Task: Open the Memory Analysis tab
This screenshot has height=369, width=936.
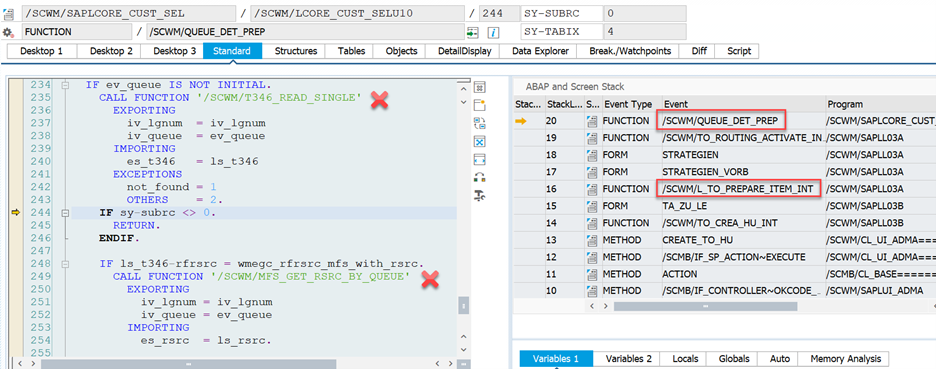Action: click(x=845, y=359)
